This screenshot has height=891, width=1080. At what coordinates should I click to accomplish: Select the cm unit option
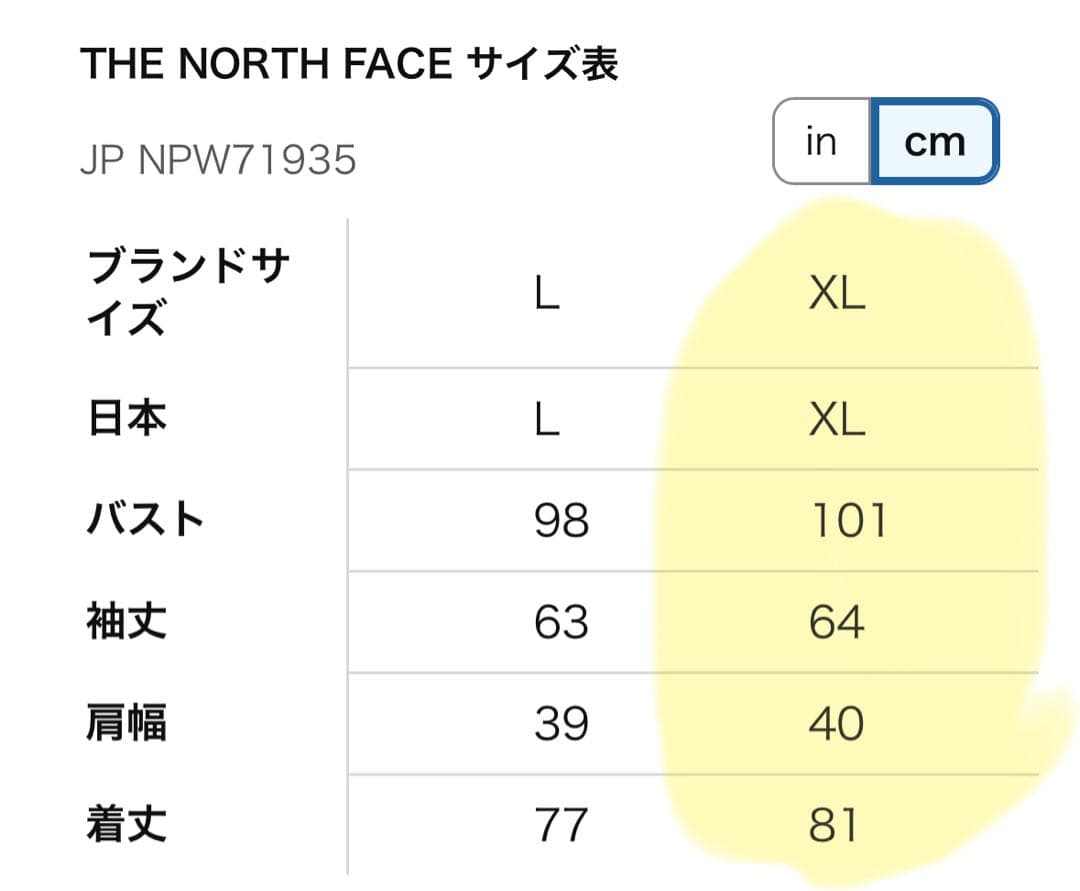coord(933,142)
